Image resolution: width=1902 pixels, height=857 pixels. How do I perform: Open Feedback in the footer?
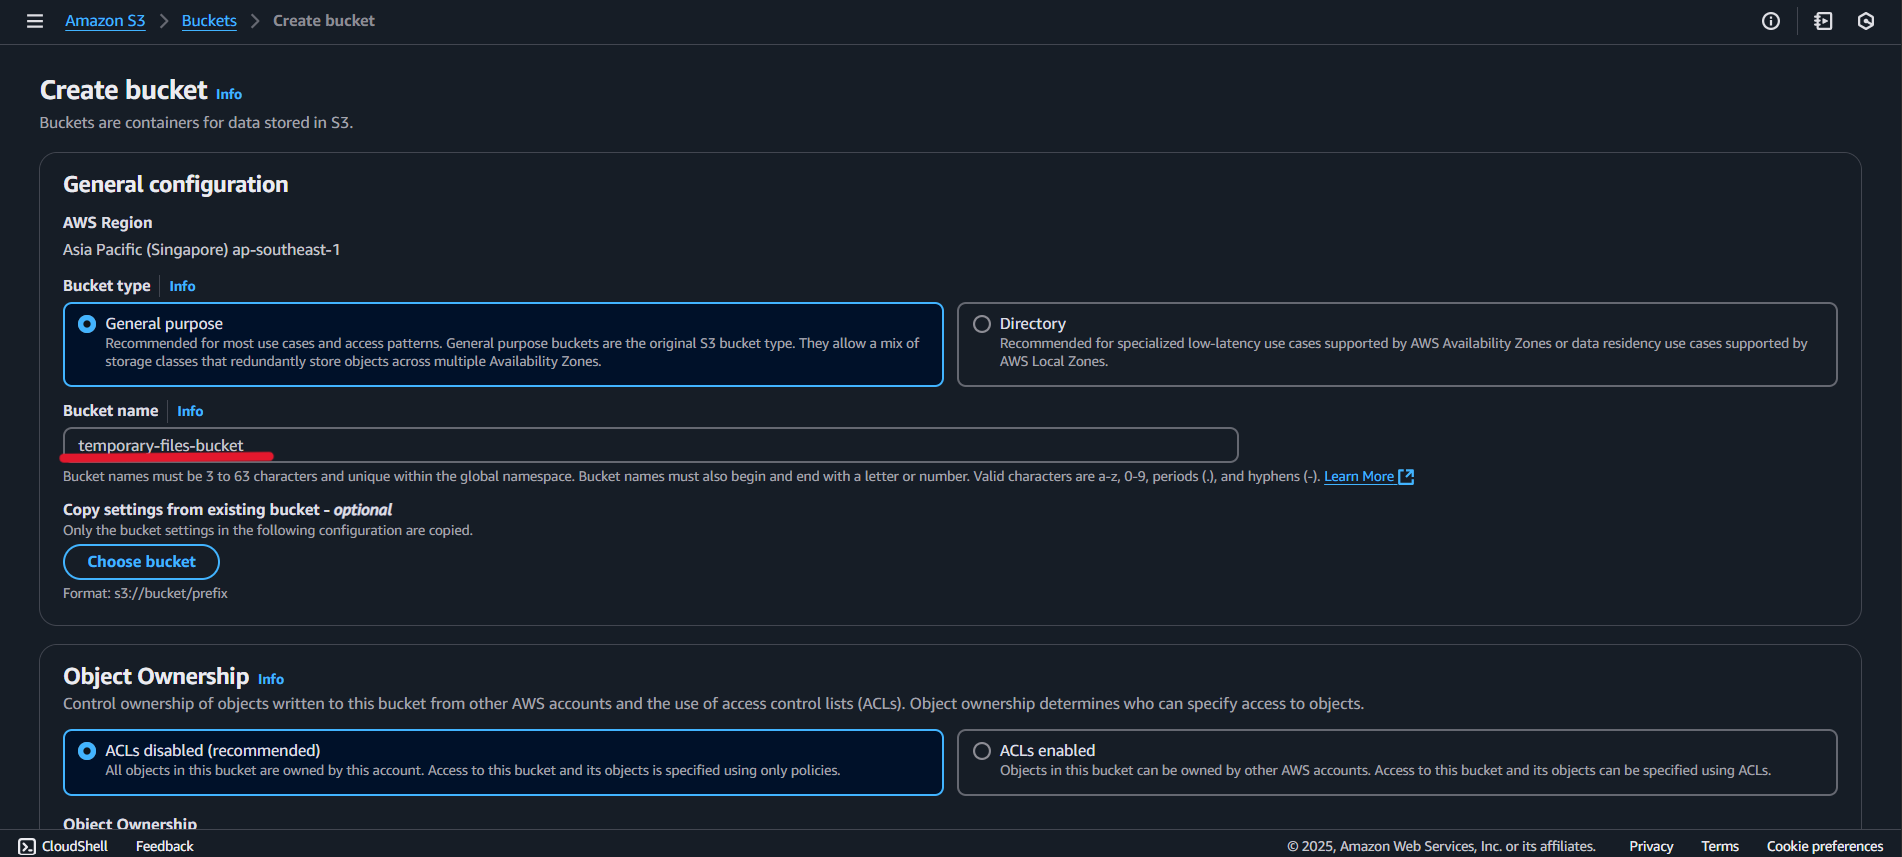point(165,846)
